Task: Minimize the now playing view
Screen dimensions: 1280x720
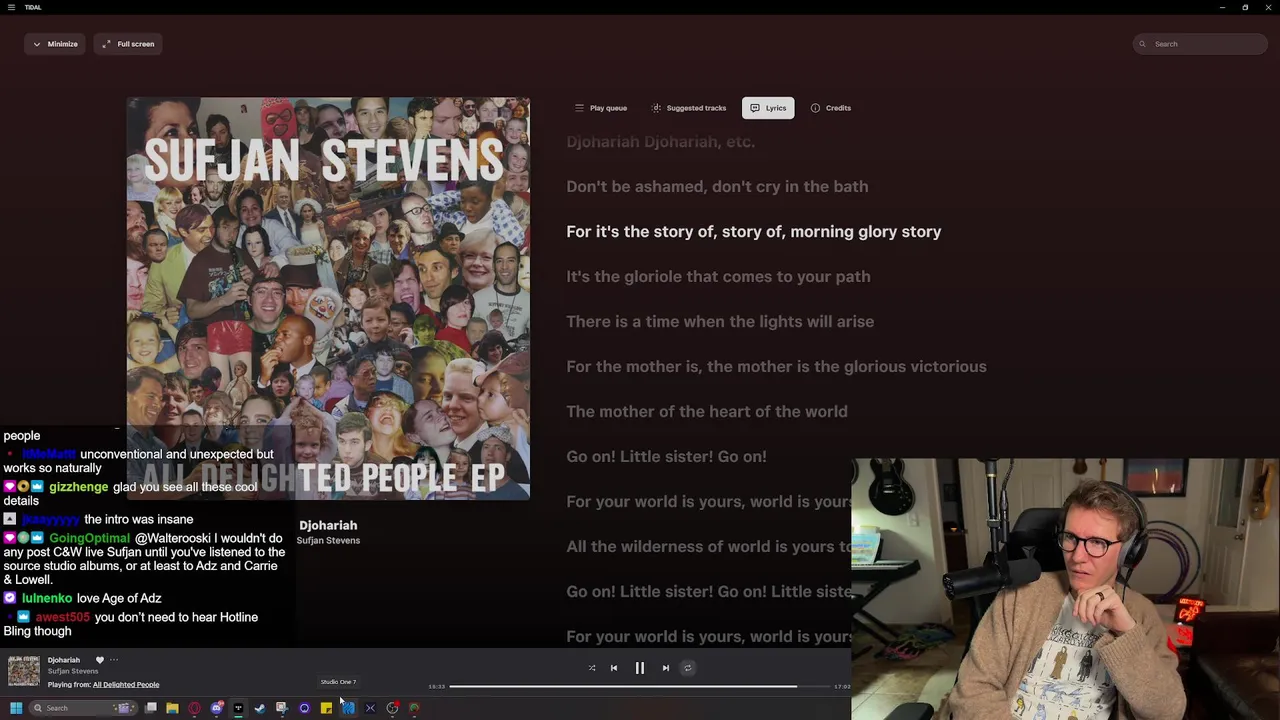Action: [x=55, y=44]
